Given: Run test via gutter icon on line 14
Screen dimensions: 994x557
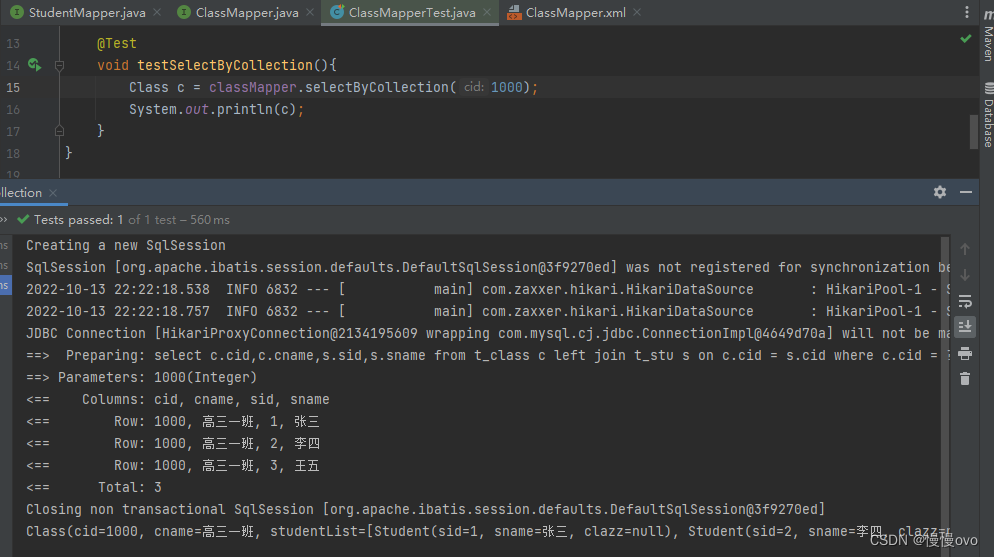Looking at the screenshot, I should [x=34, y=65].
